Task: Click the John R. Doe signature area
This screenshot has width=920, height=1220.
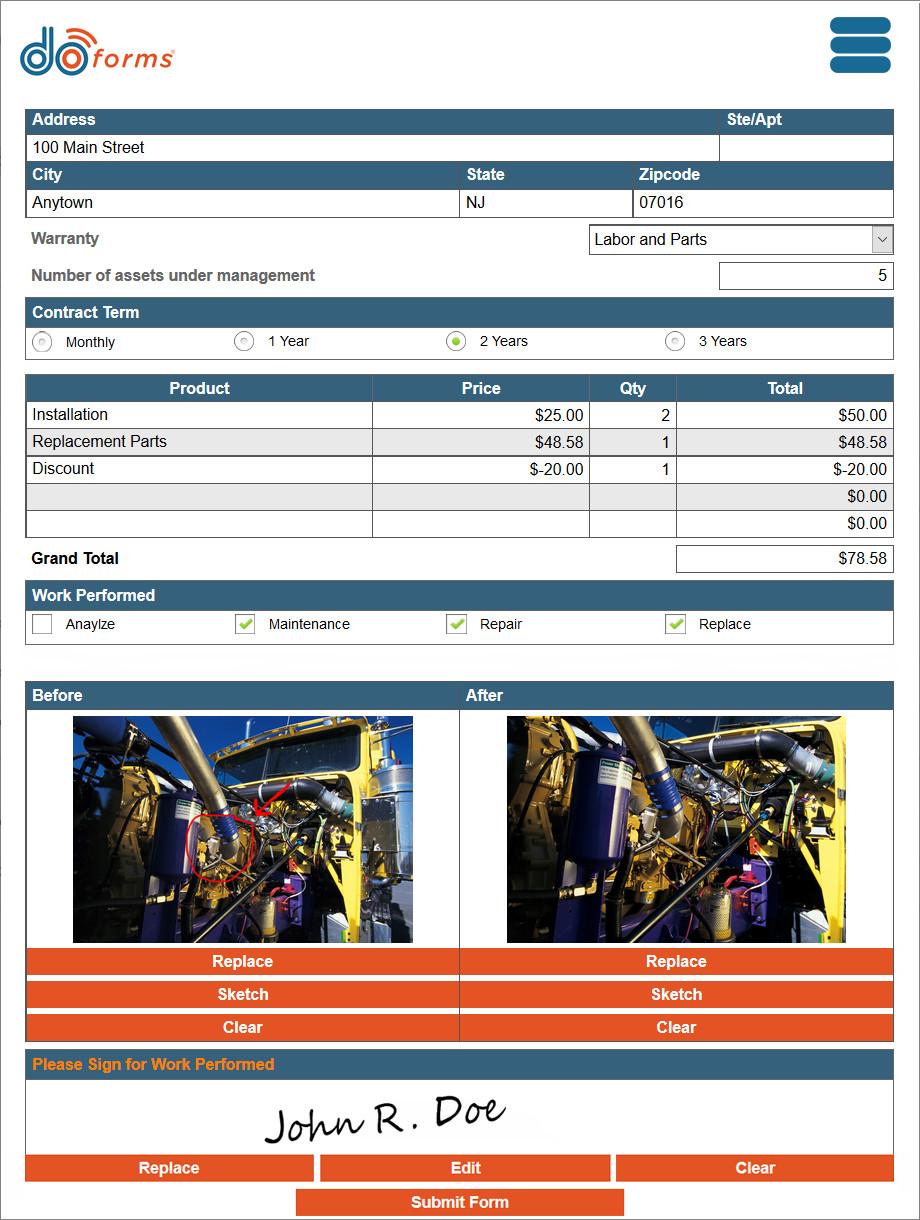Action: pyautogui.click(x=459, y=1117)
